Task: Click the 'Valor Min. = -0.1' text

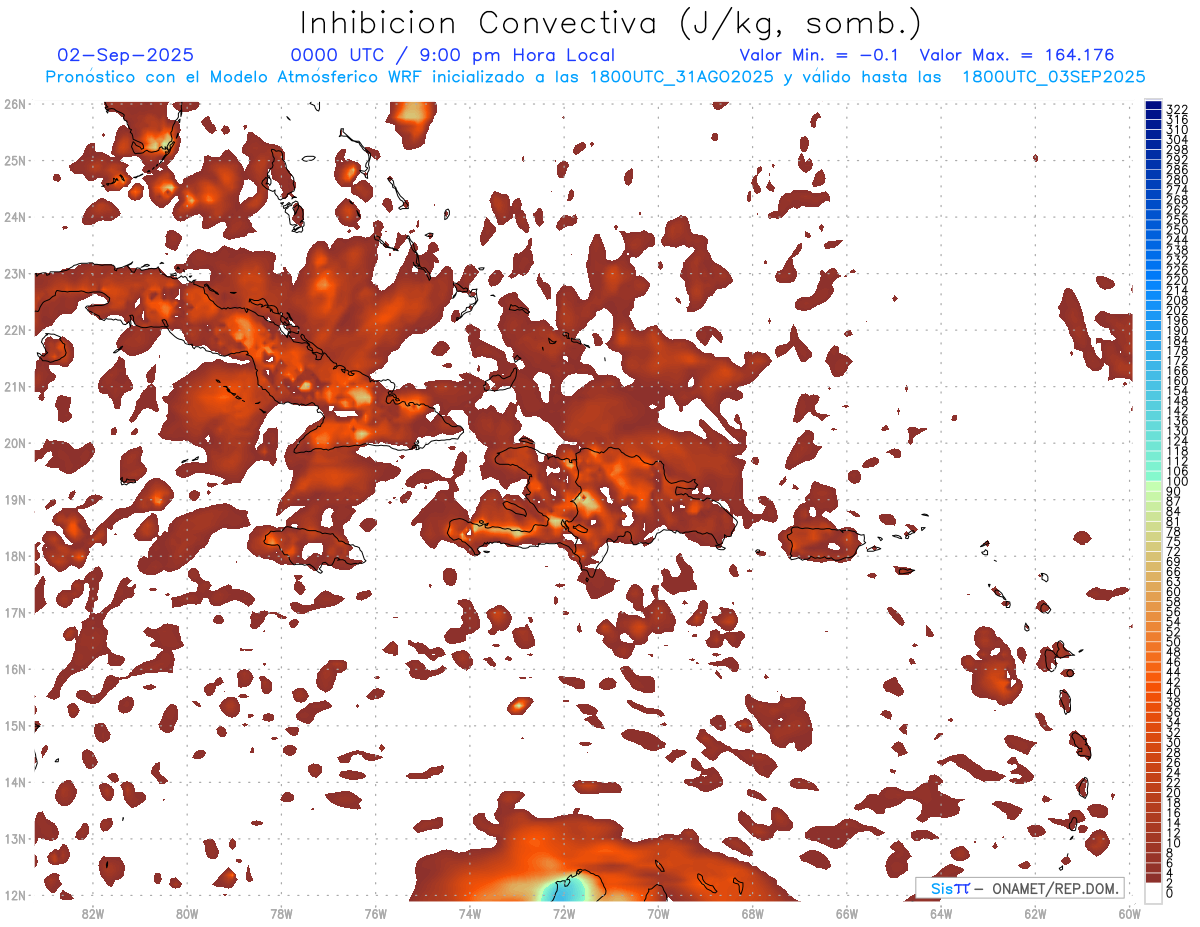Action: (821, 55)
